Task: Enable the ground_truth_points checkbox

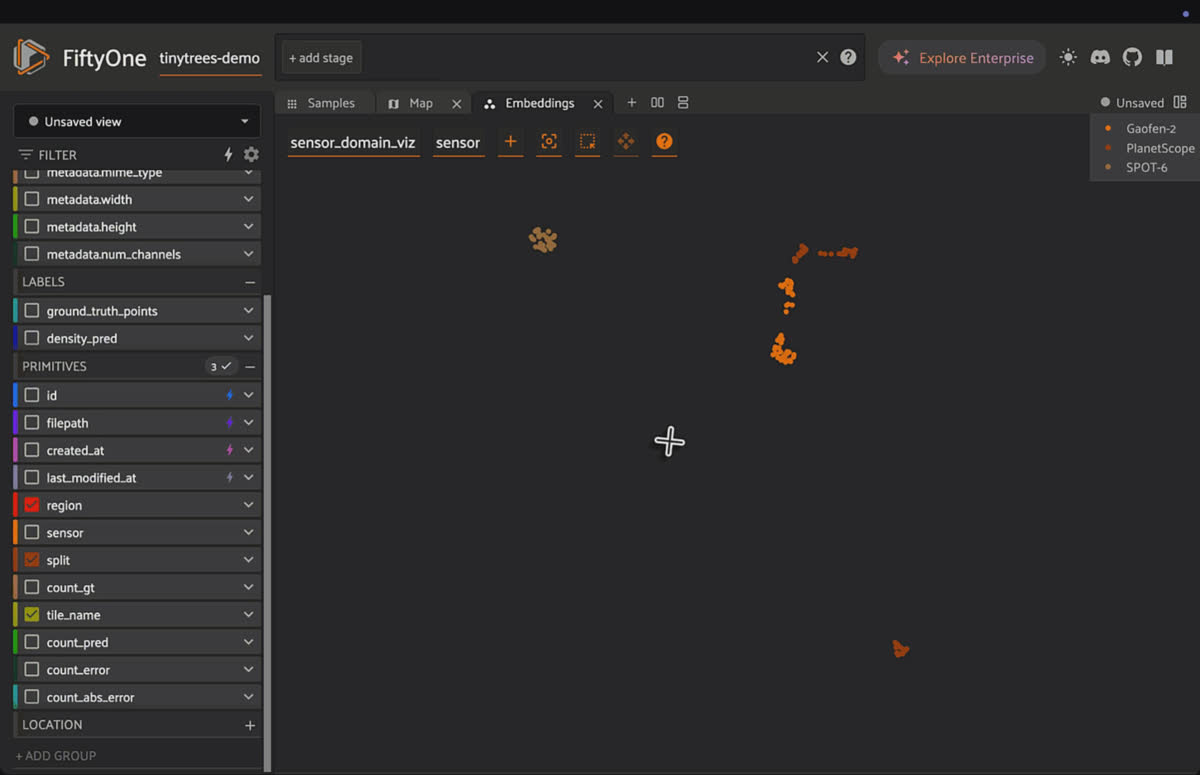Action: tap(32, 311)
